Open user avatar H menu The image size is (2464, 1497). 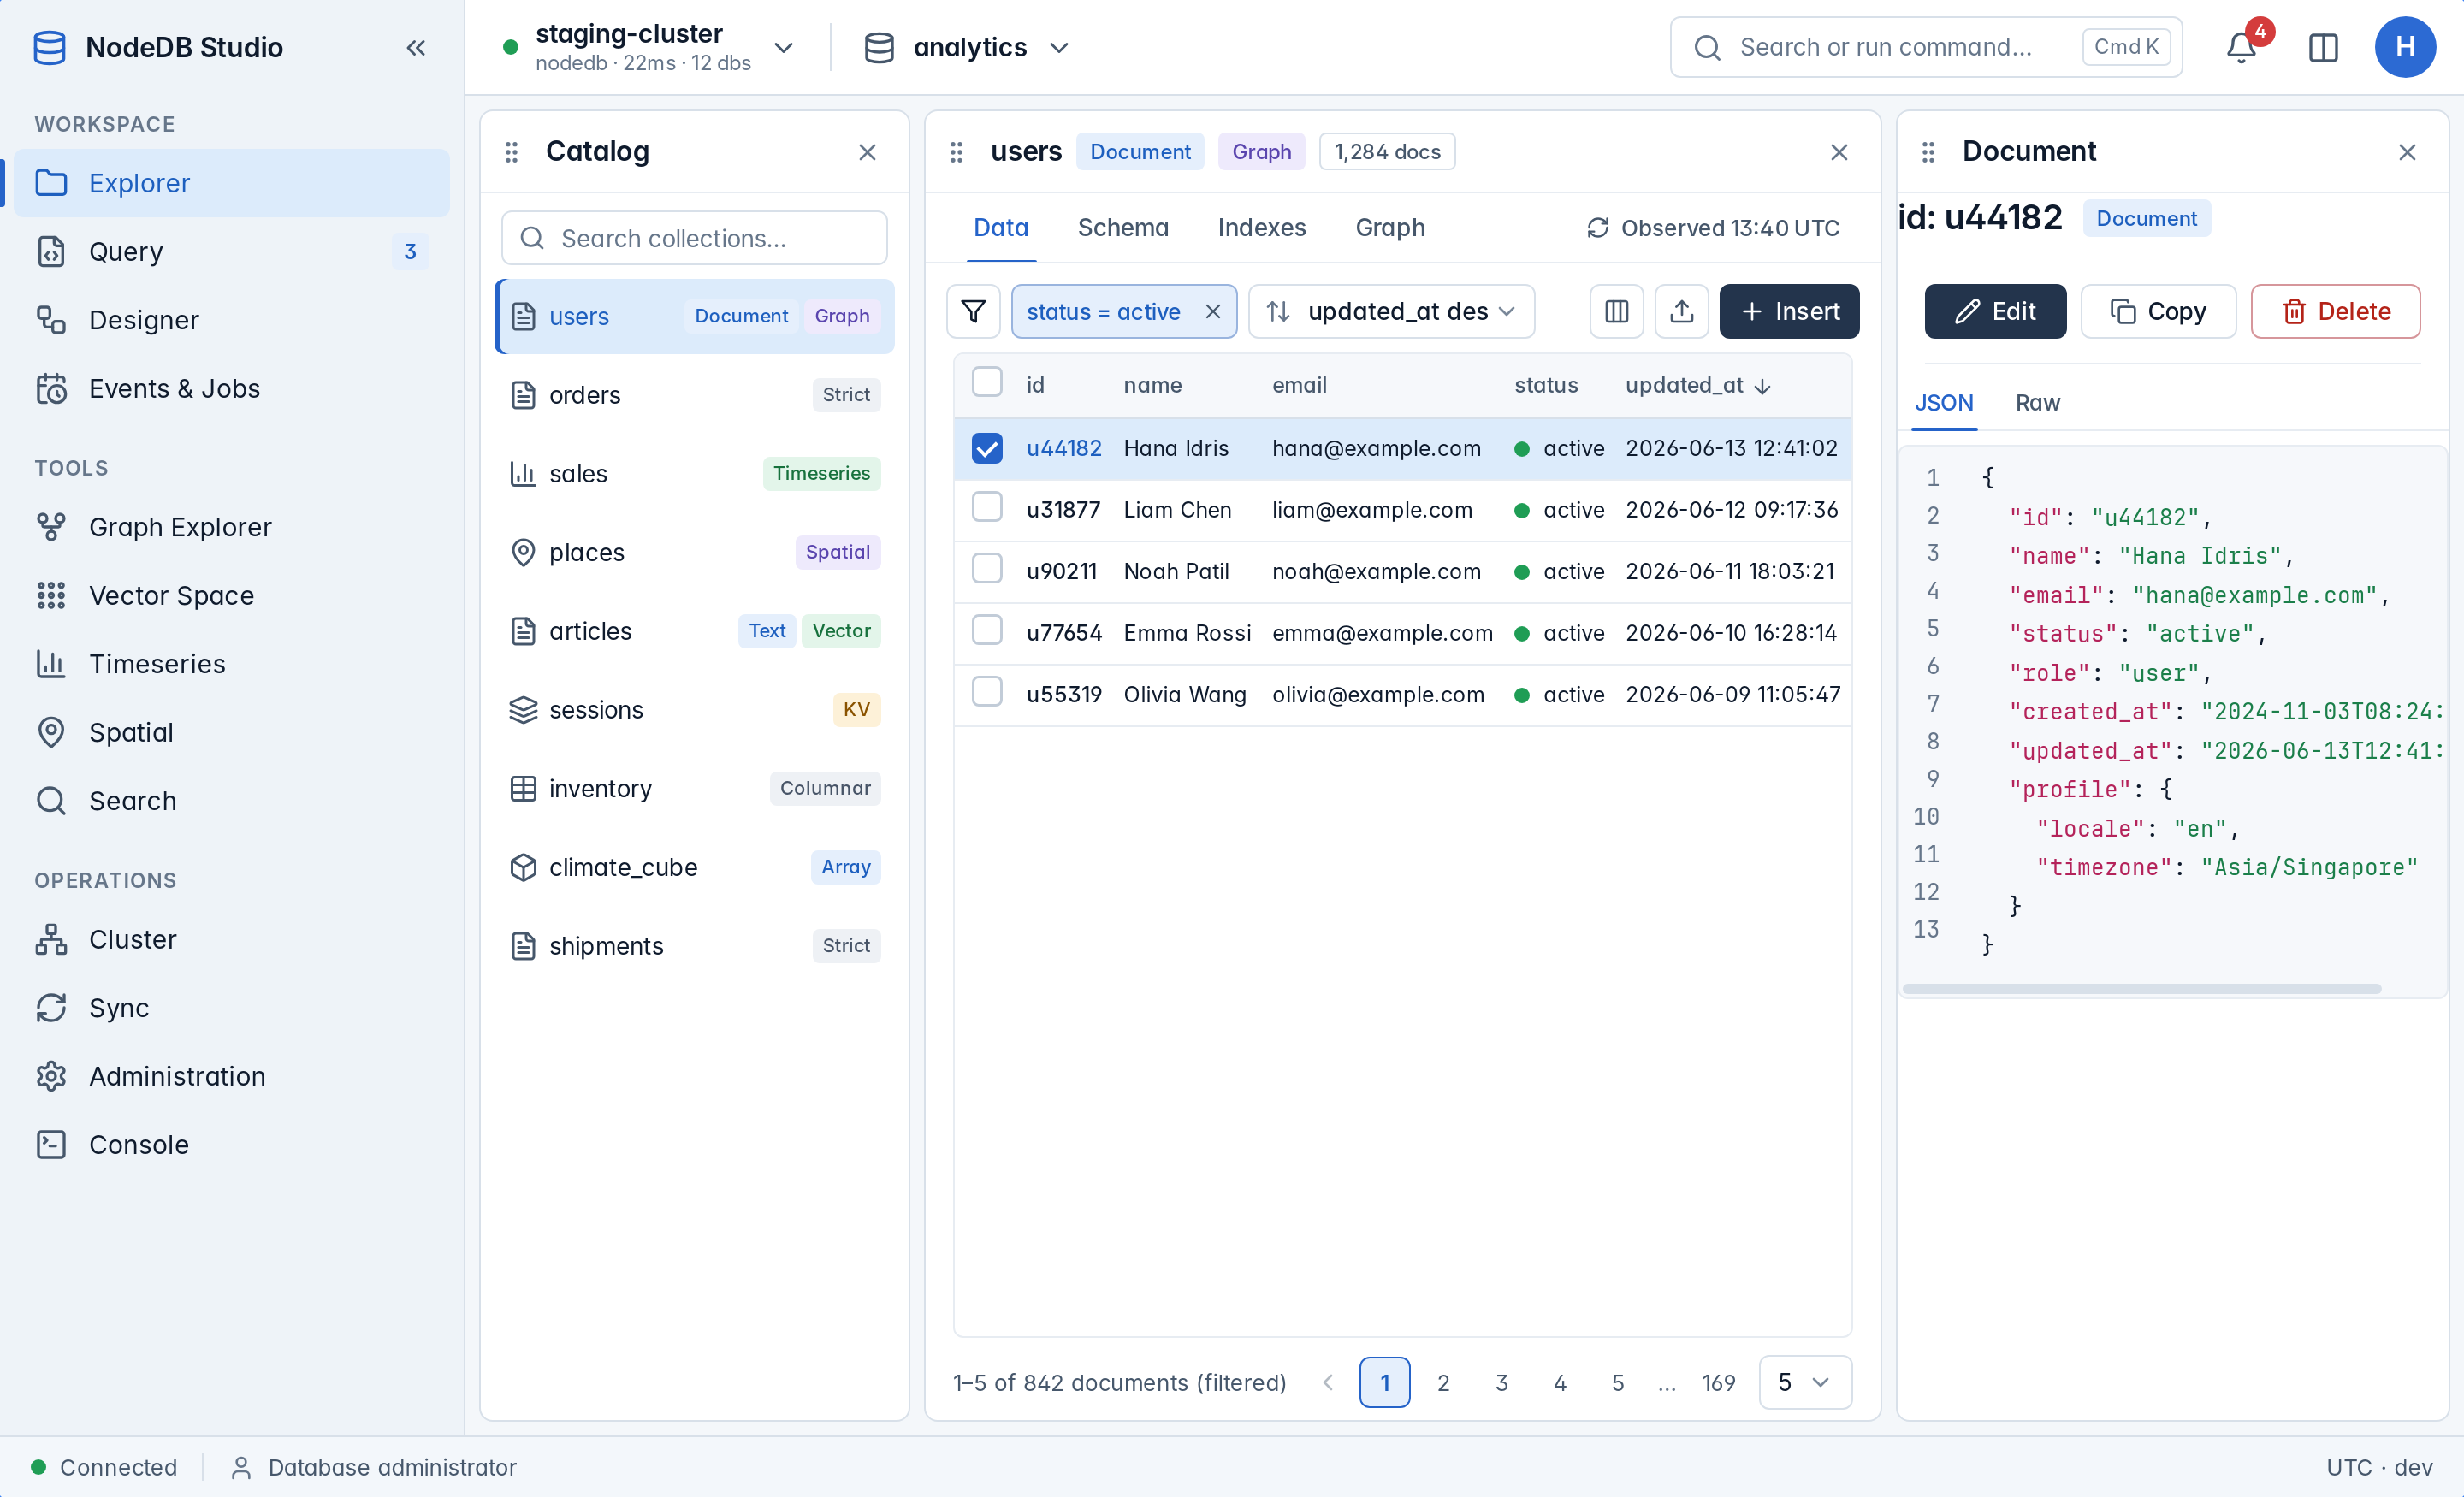click(2405, 47)
